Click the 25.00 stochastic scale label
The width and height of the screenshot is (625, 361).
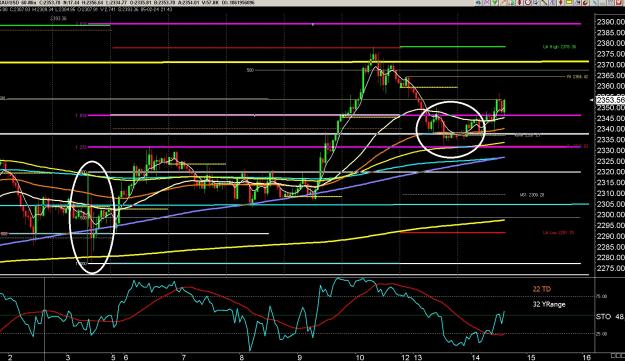click(x=601, y=334)
